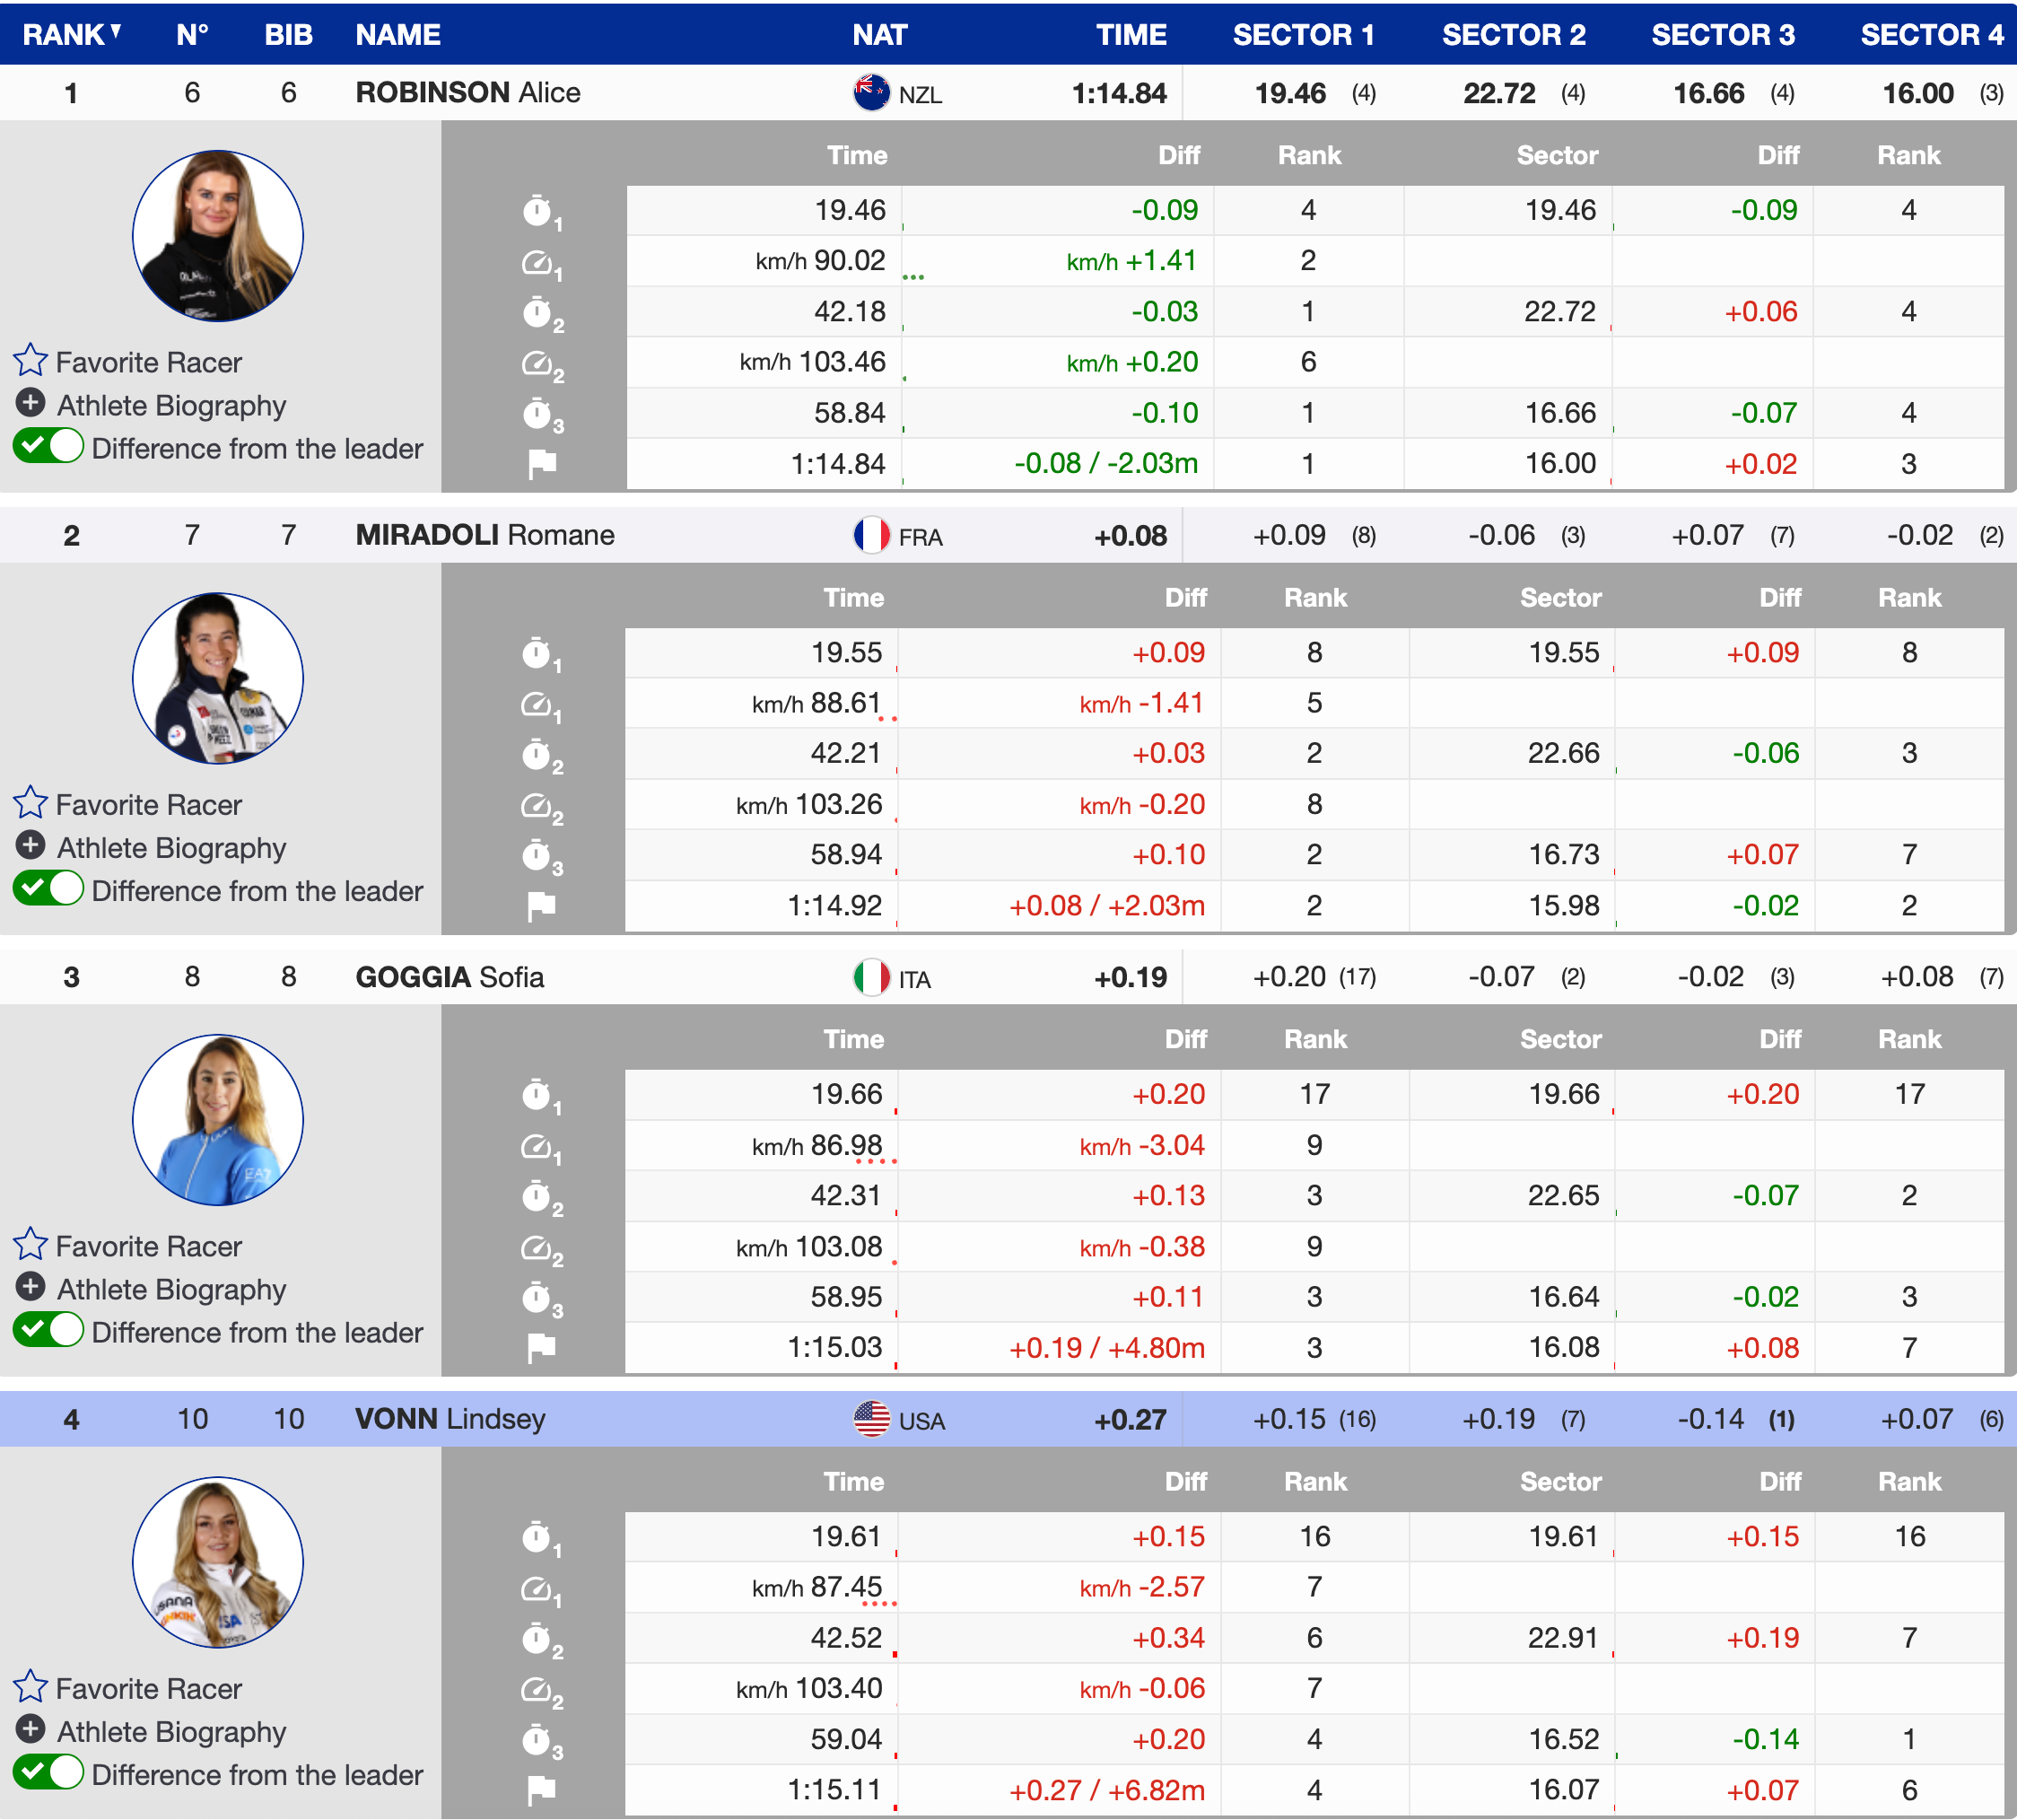Click the third stopwatch icon in Goggia's table

tap(537, 1297)
